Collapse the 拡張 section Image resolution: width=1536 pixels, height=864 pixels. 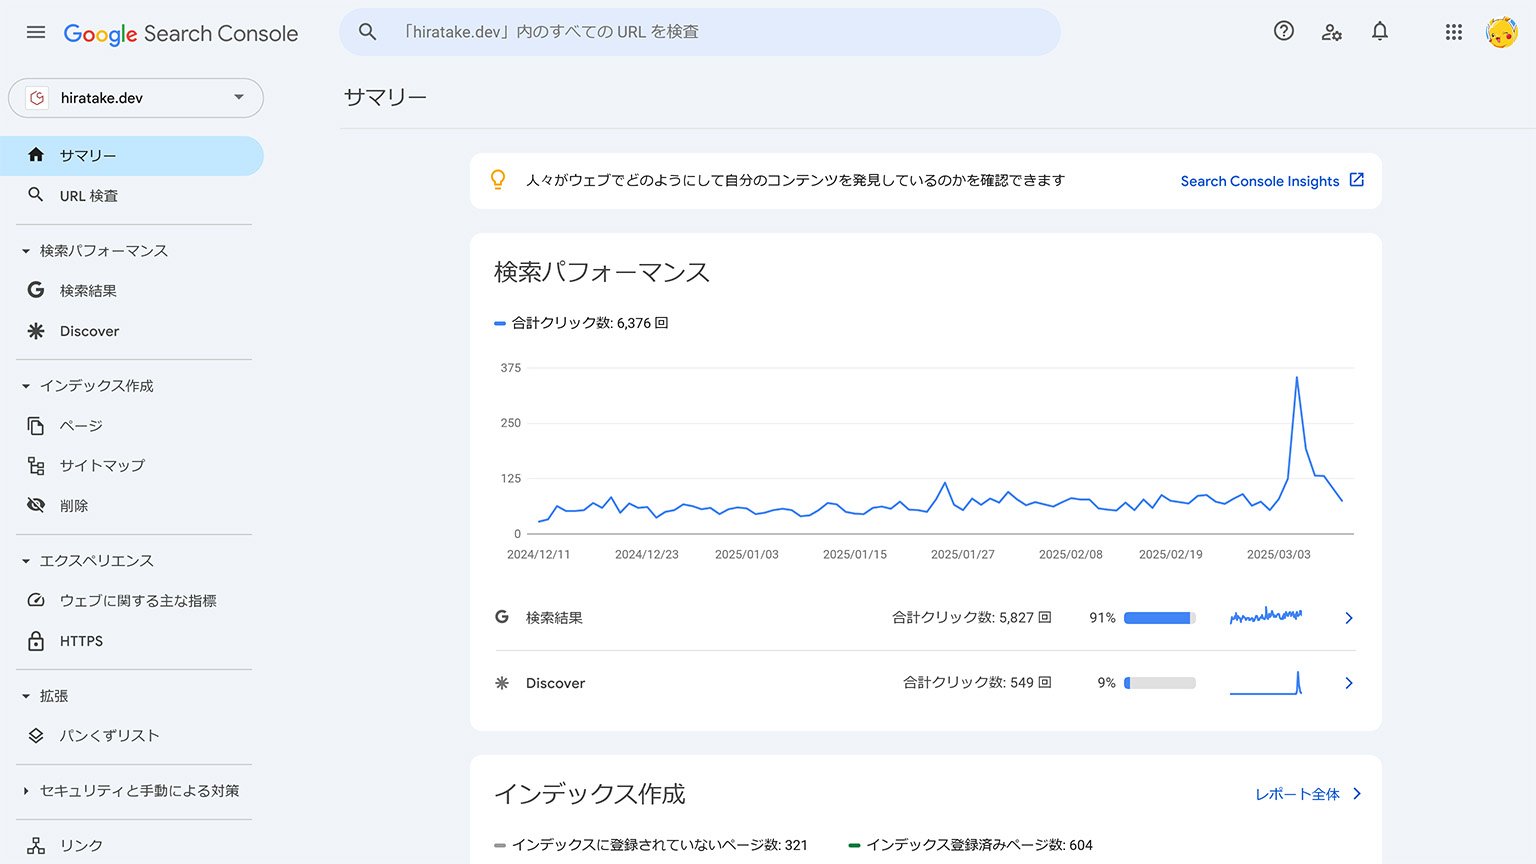[x=26, y=696]
